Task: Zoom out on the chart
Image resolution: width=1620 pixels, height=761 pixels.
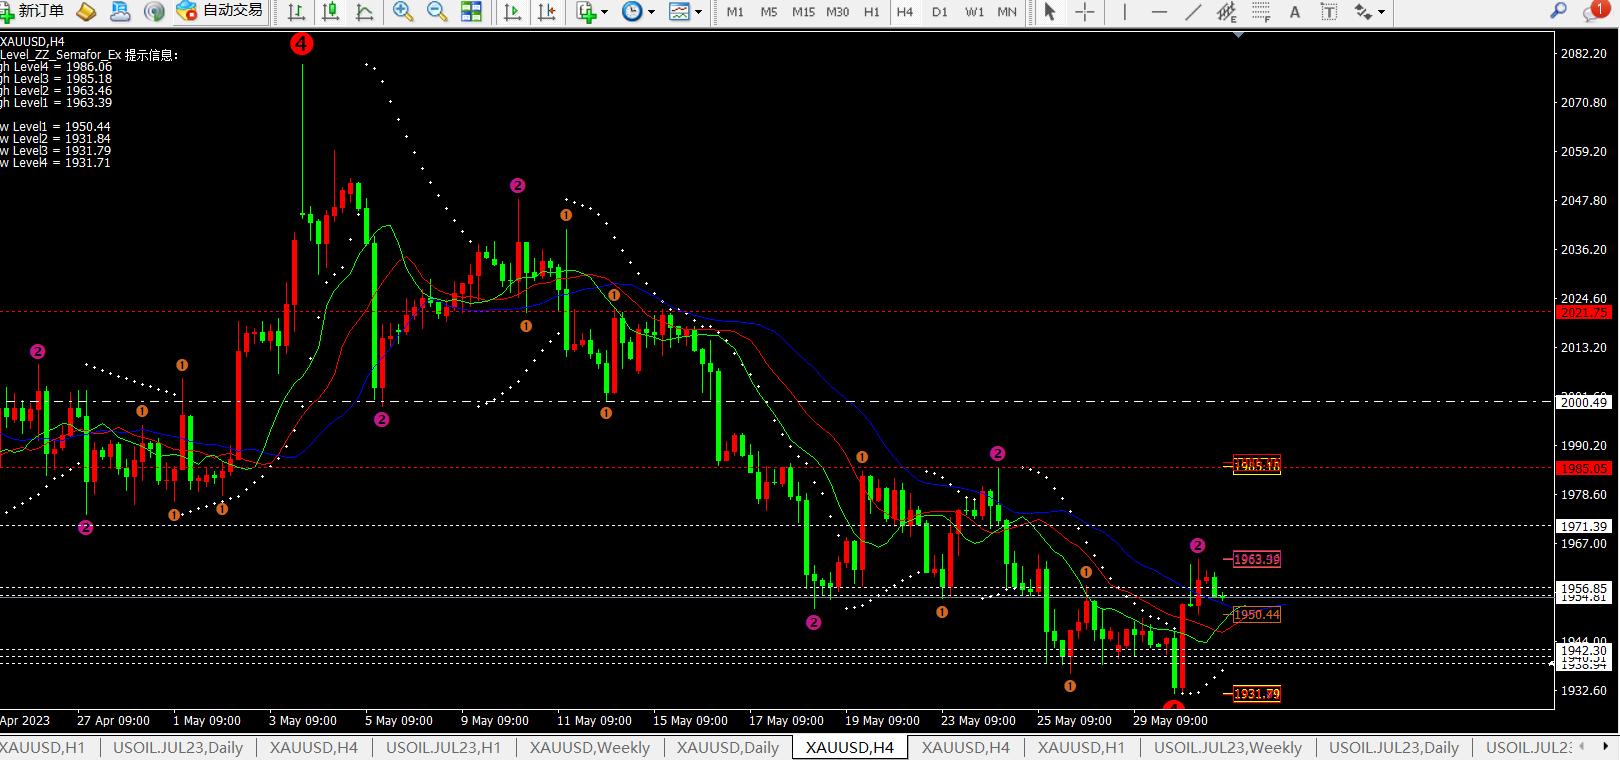Action: [437, 12]
